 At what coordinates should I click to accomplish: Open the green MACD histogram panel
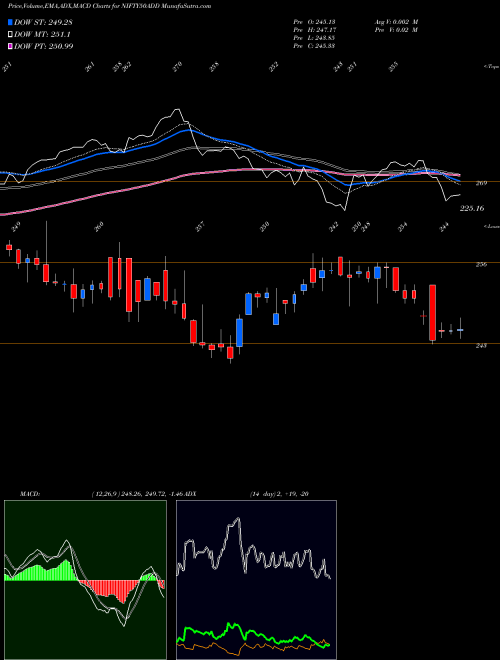coord(85,580)
